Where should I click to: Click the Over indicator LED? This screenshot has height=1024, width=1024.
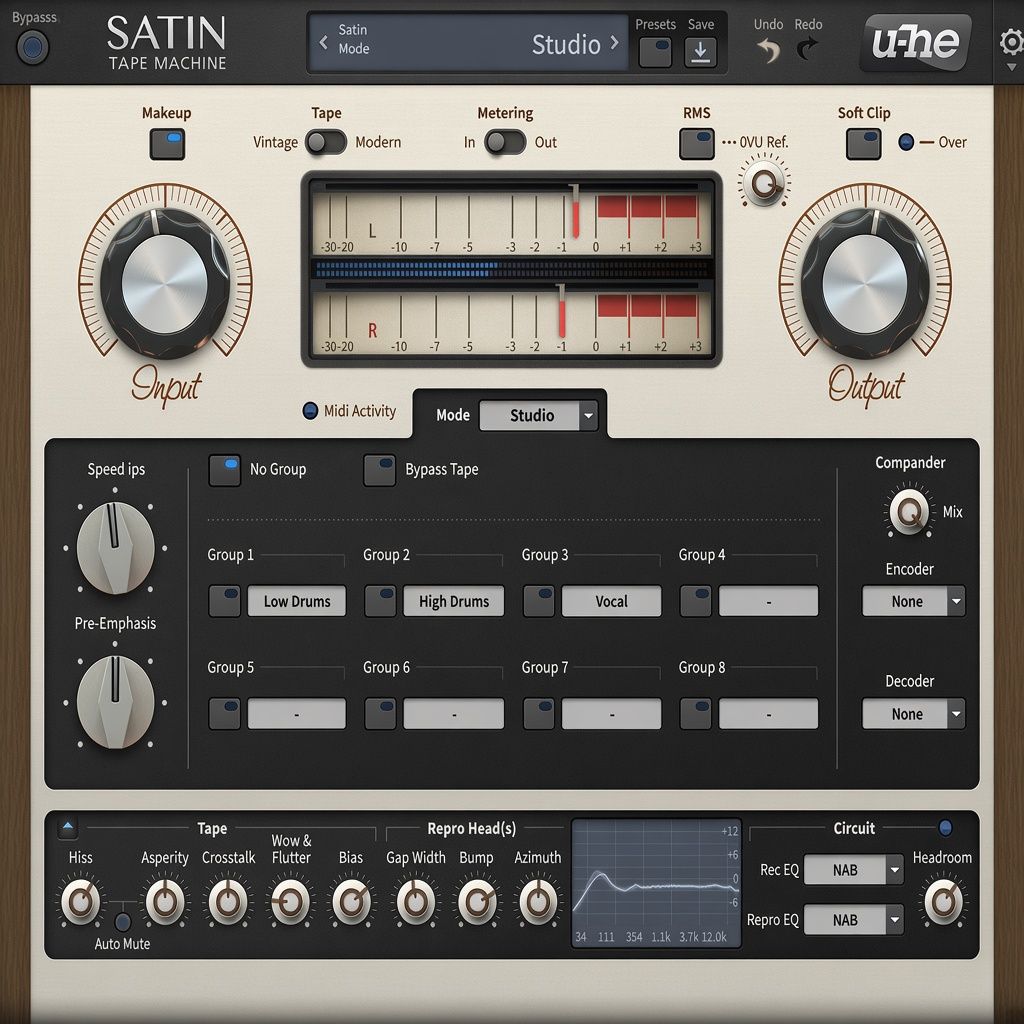(906, 142)
